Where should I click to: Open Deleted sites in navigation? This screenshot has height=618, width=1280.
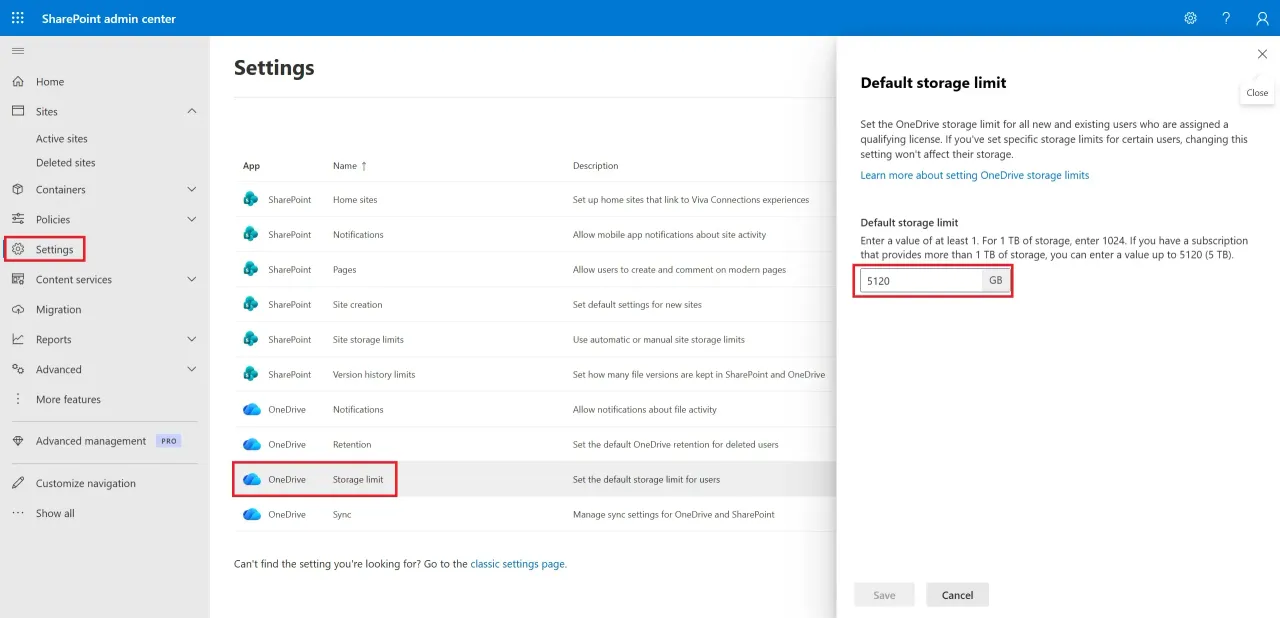pos(66,163)
